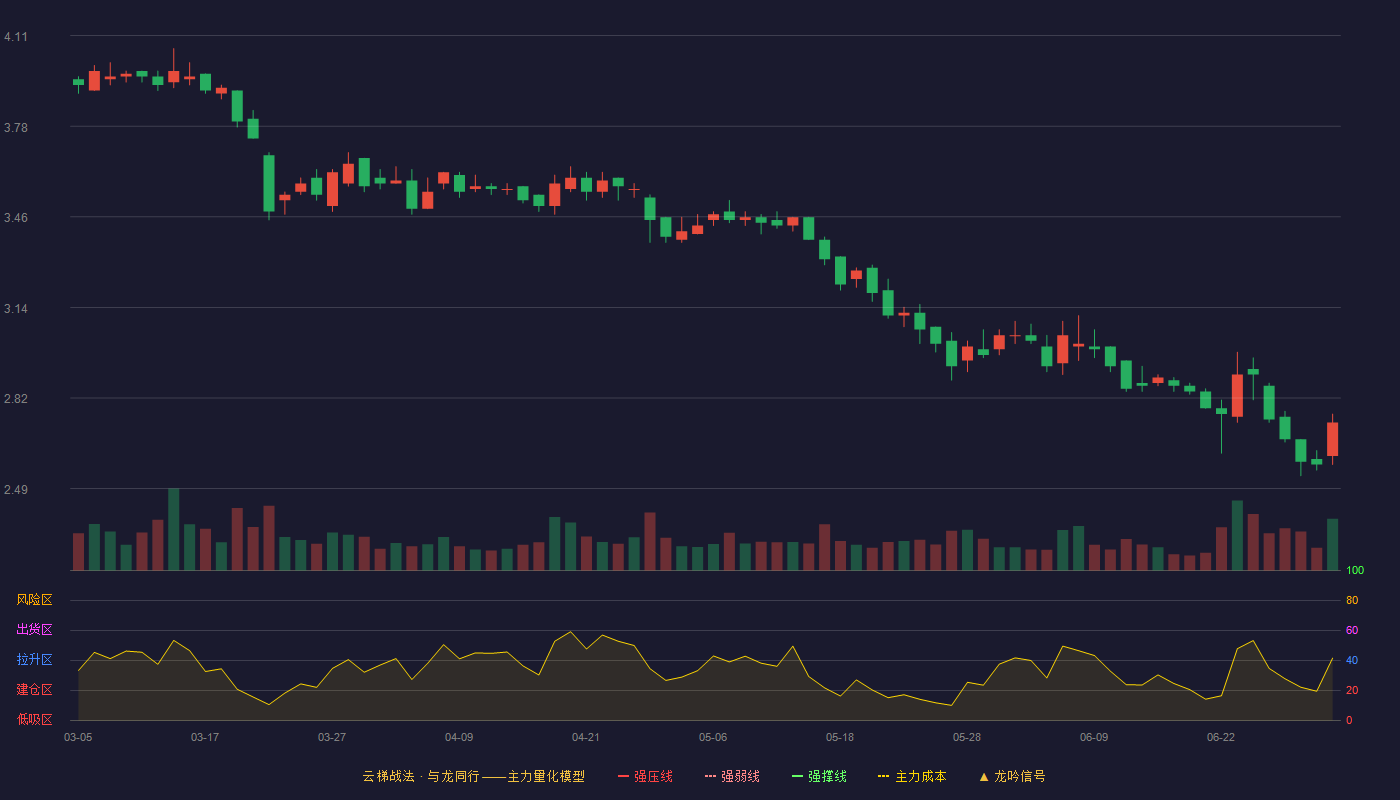Screen dimensions: 1400x800
Task: Select the 05-06 date label
Action: tap(713, 737)
